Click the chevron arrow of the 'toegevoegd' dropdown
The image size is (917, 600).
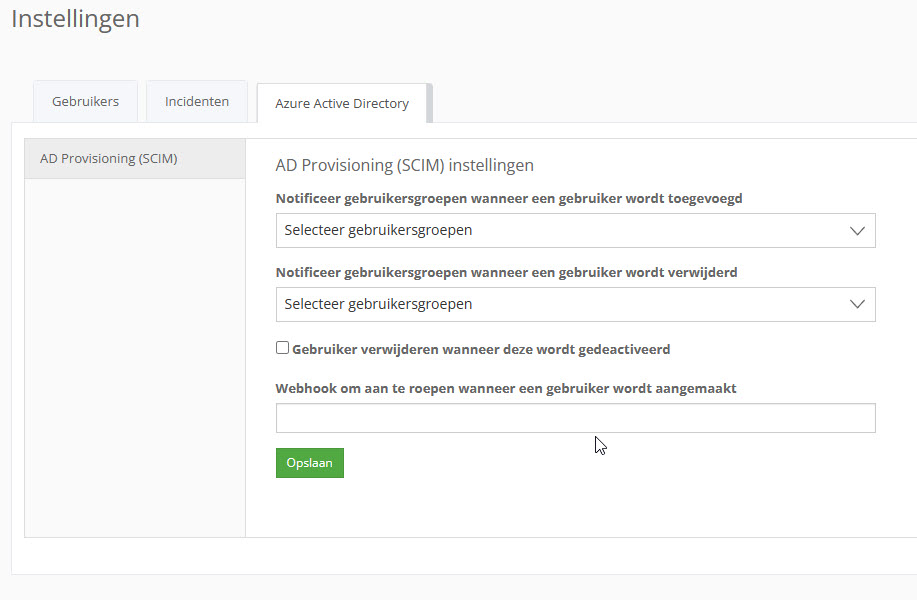pyautogui.click(x=857, y=231)
